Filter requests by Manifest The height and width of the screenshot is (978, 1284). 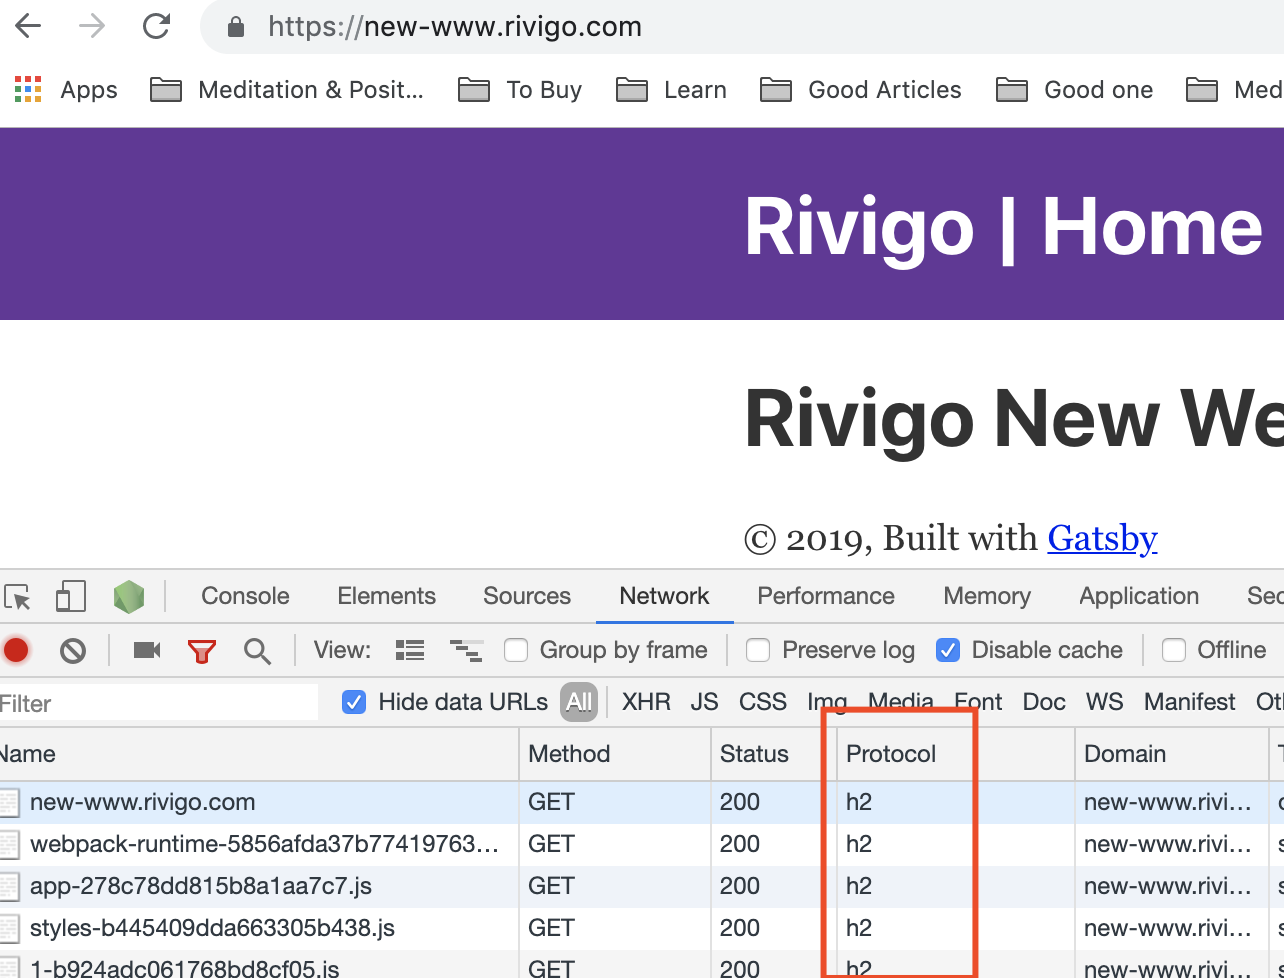[1190, 702]
